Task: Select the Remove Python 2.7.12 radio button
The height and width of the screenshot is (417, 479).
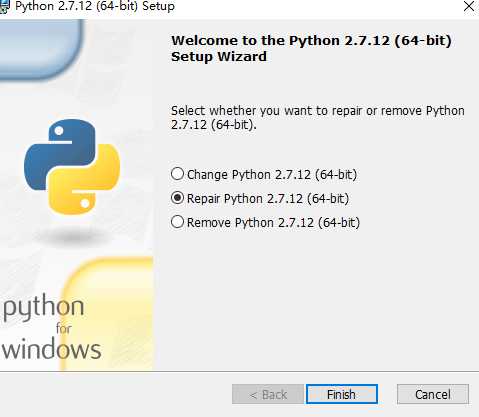Action: [x=177, y=222]
